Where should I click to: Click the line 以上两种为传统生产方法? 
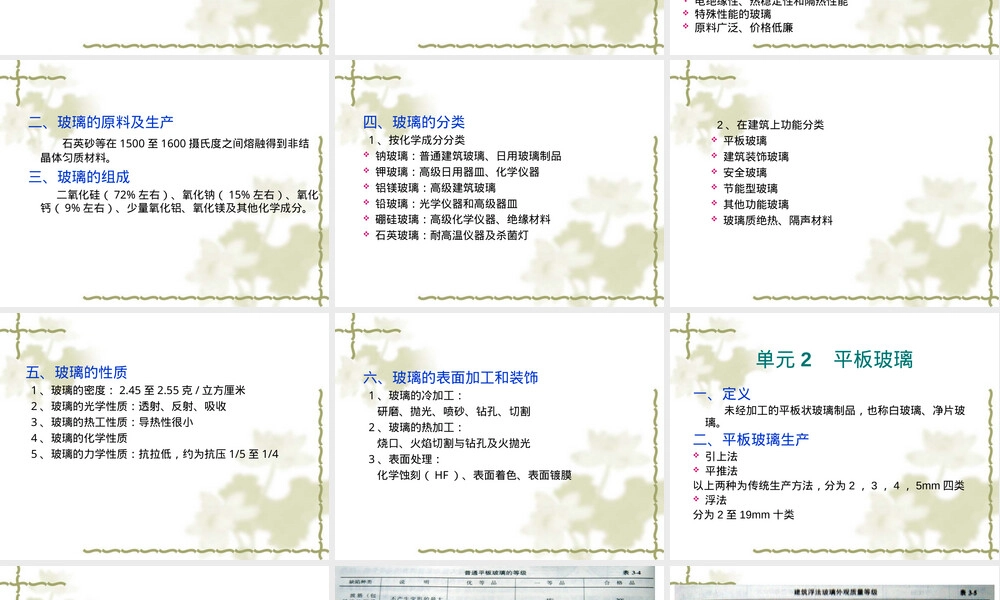[828, 486]
